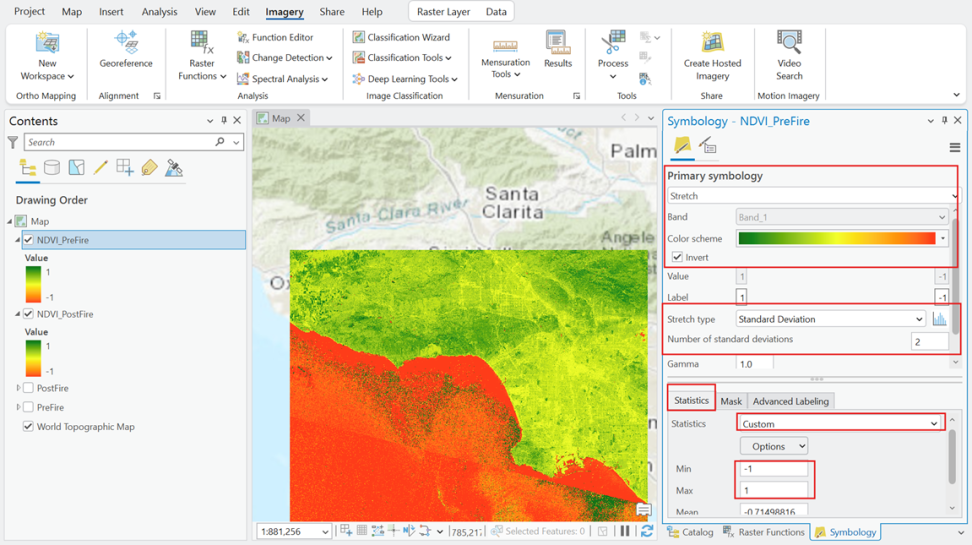Viewport: 972px width, 545px height.
Task: Switch to List By Labeling view
Action: (149, 167)
